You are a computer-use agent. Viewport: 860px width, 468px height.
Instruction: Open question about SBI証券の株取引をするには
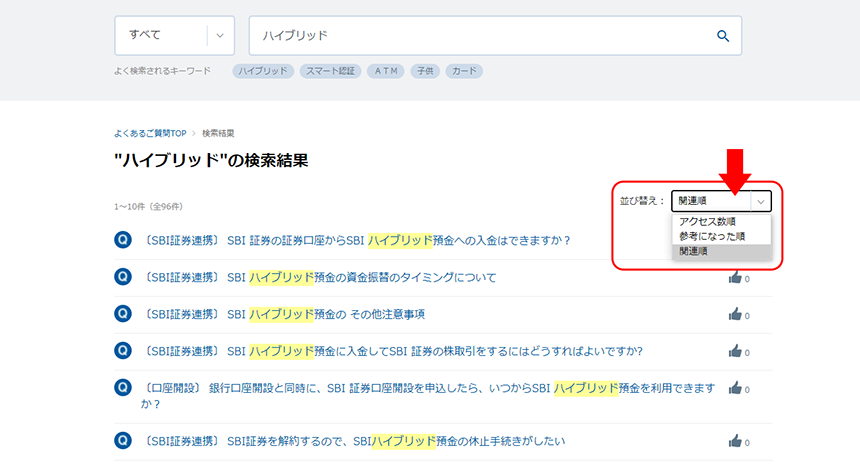[x=392, y=351]
